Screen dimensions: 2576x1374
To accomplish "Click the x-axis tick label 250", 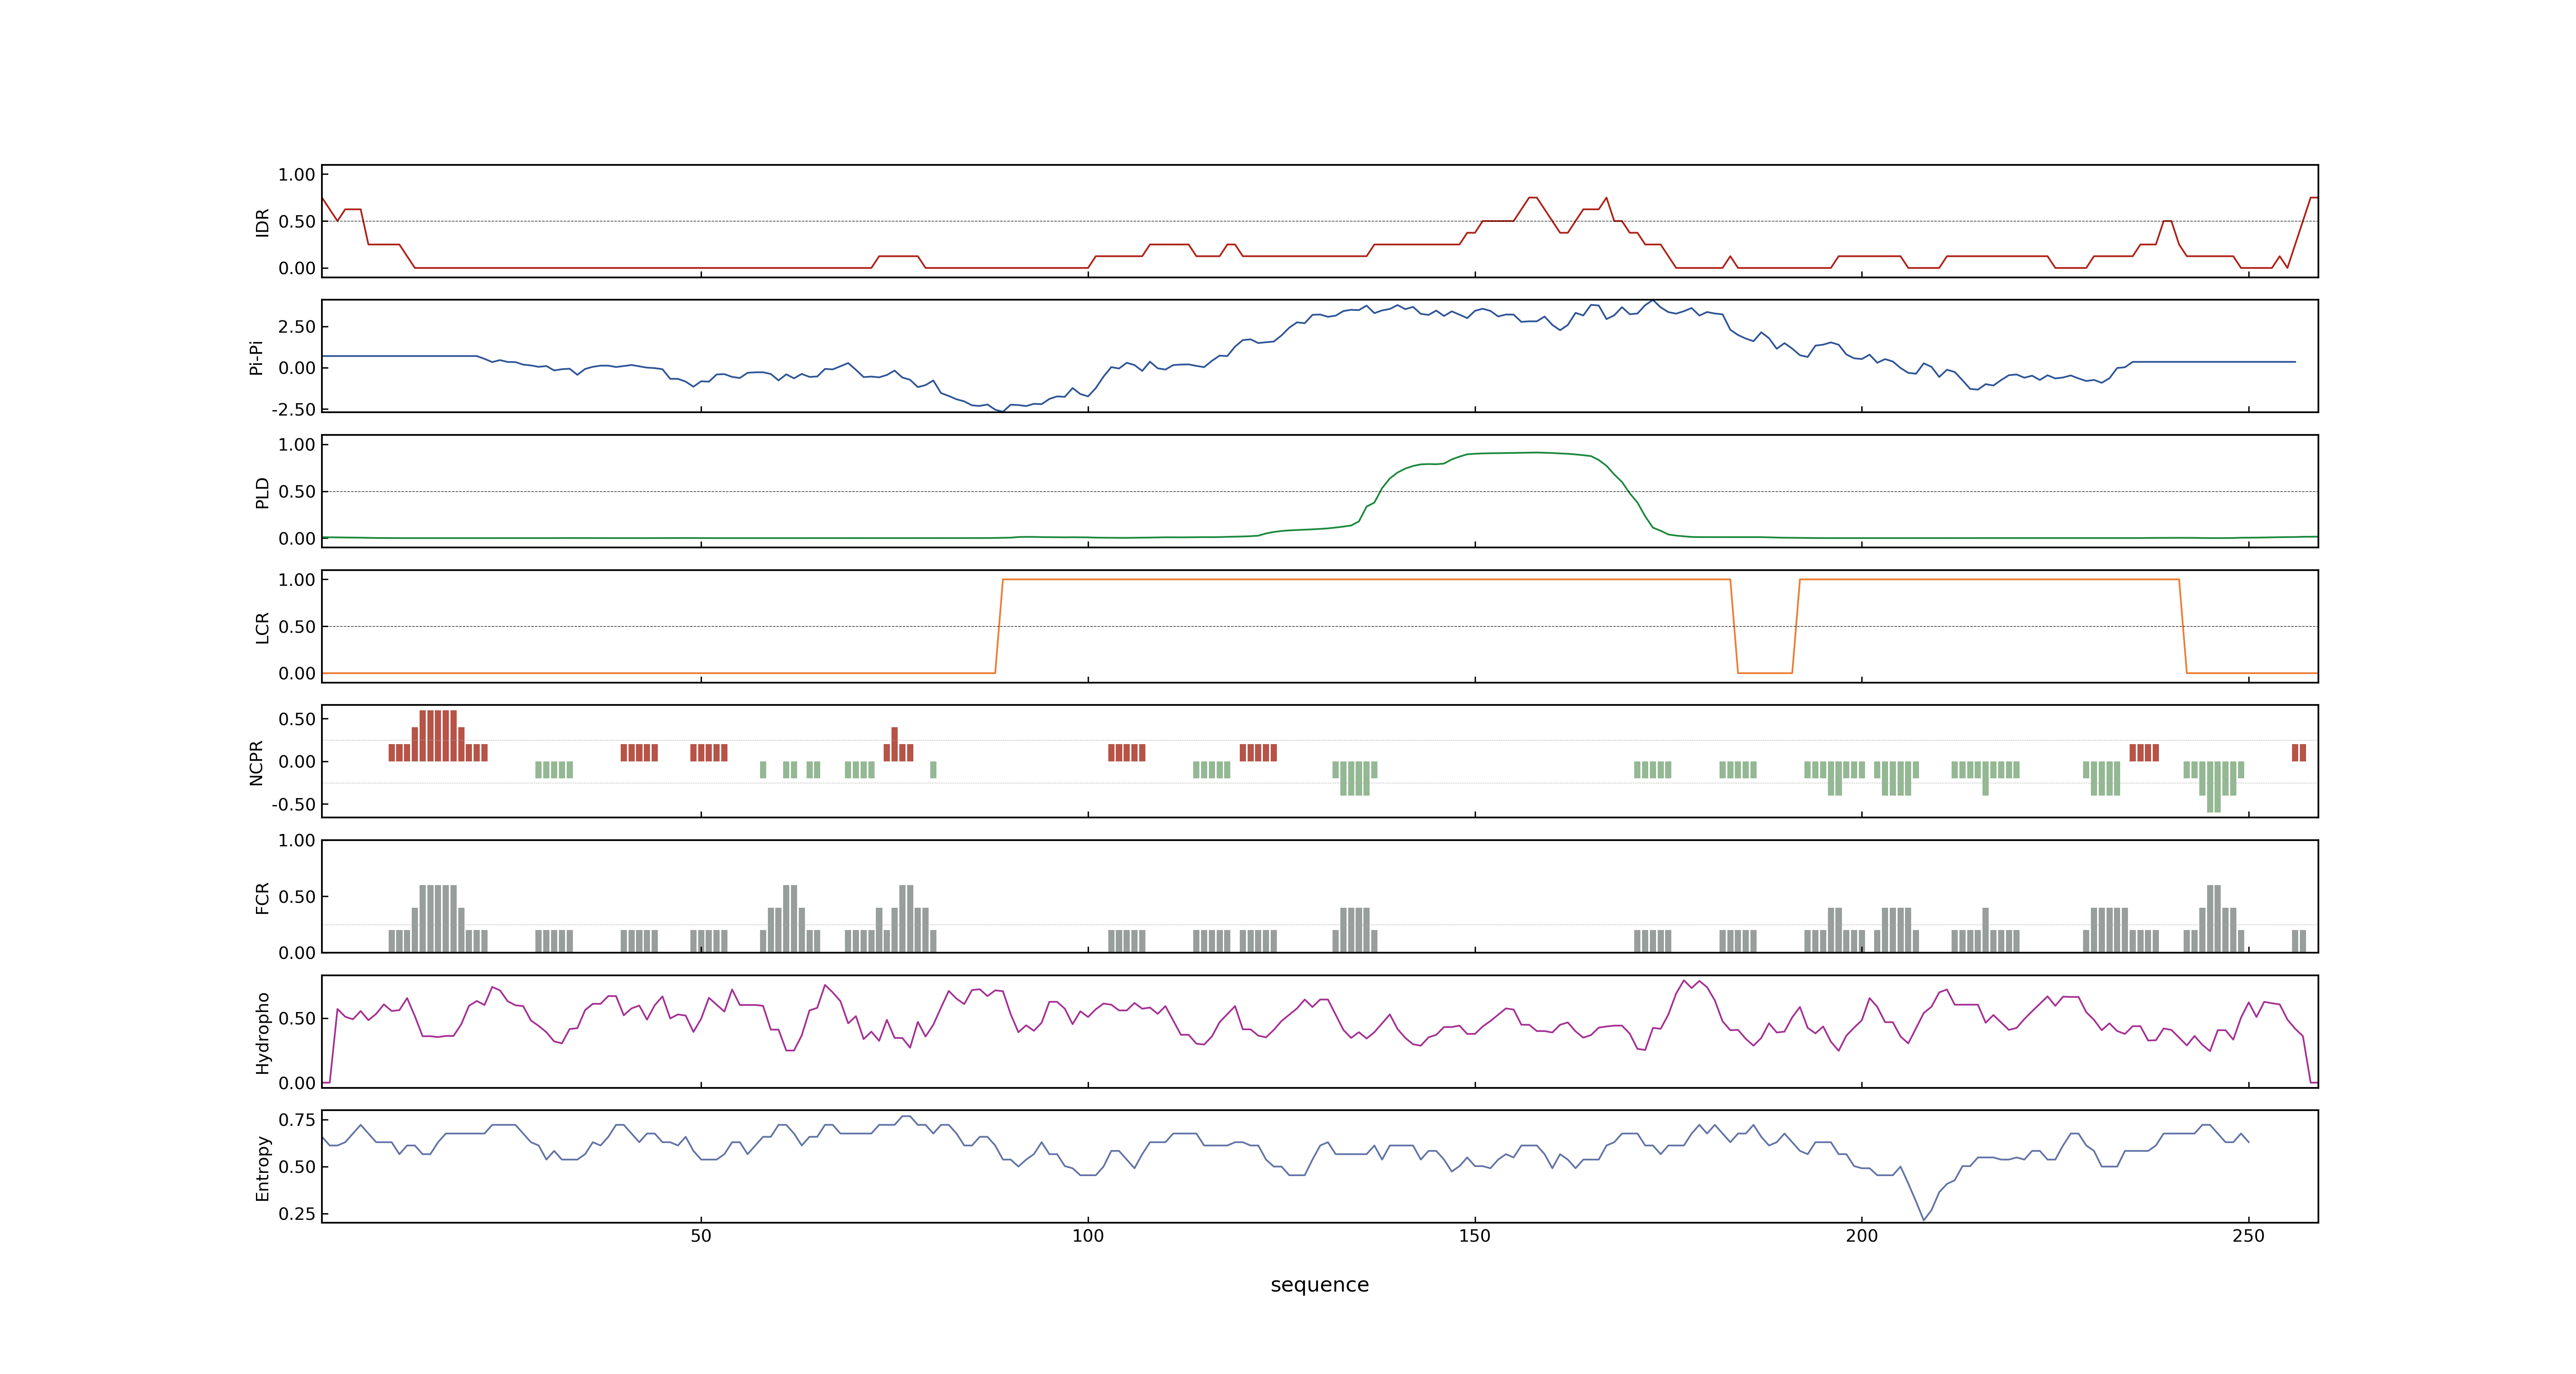I will pos(2249,1236).
